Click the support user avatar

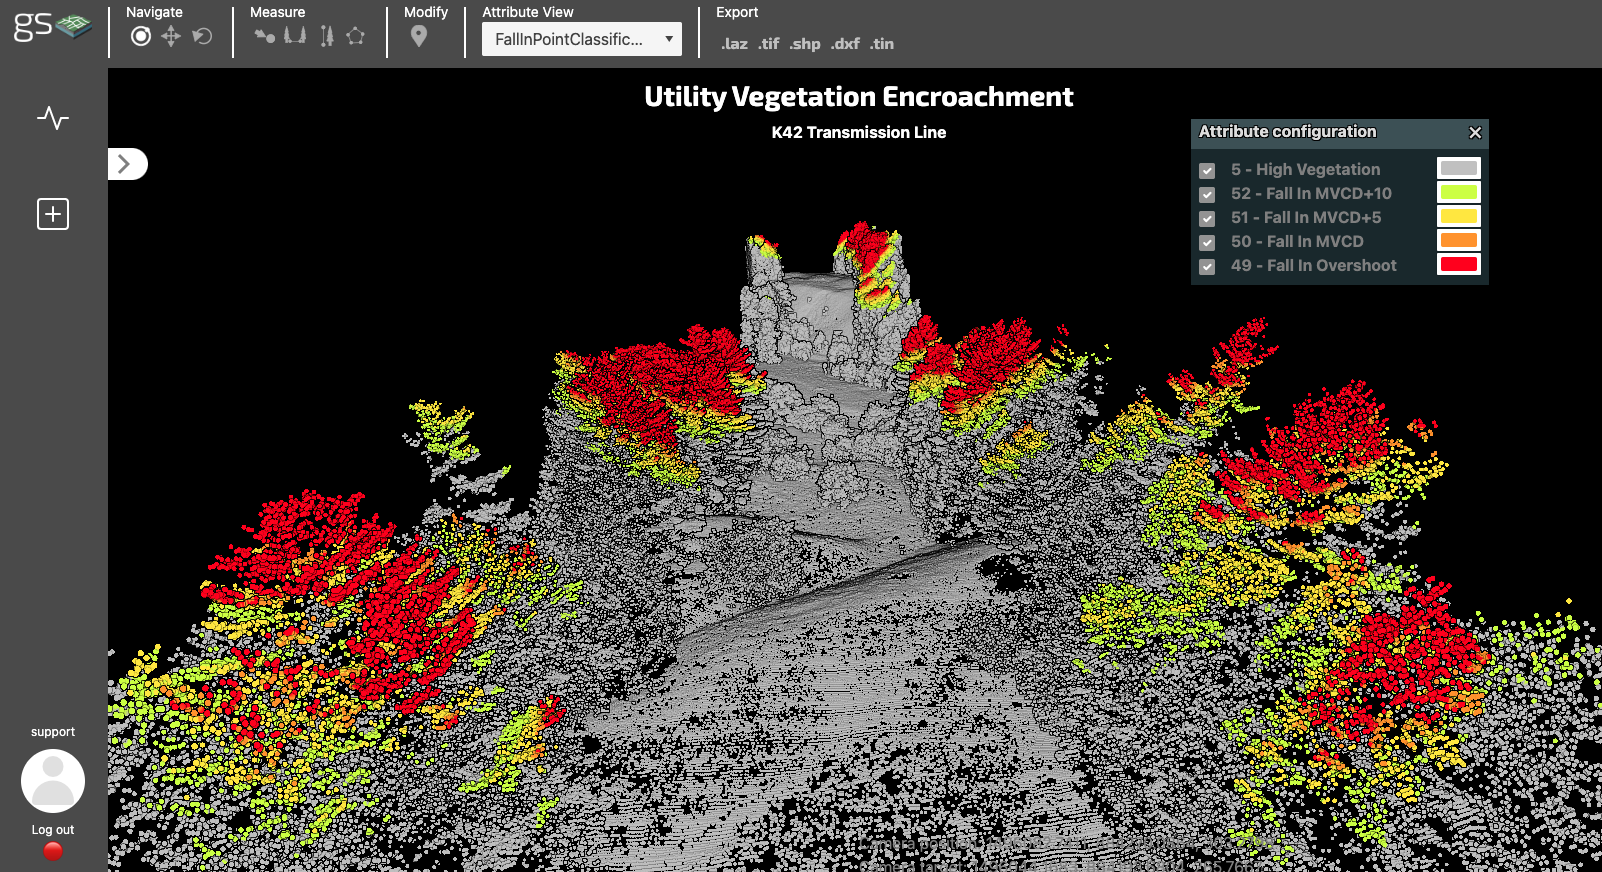(53, 781)
